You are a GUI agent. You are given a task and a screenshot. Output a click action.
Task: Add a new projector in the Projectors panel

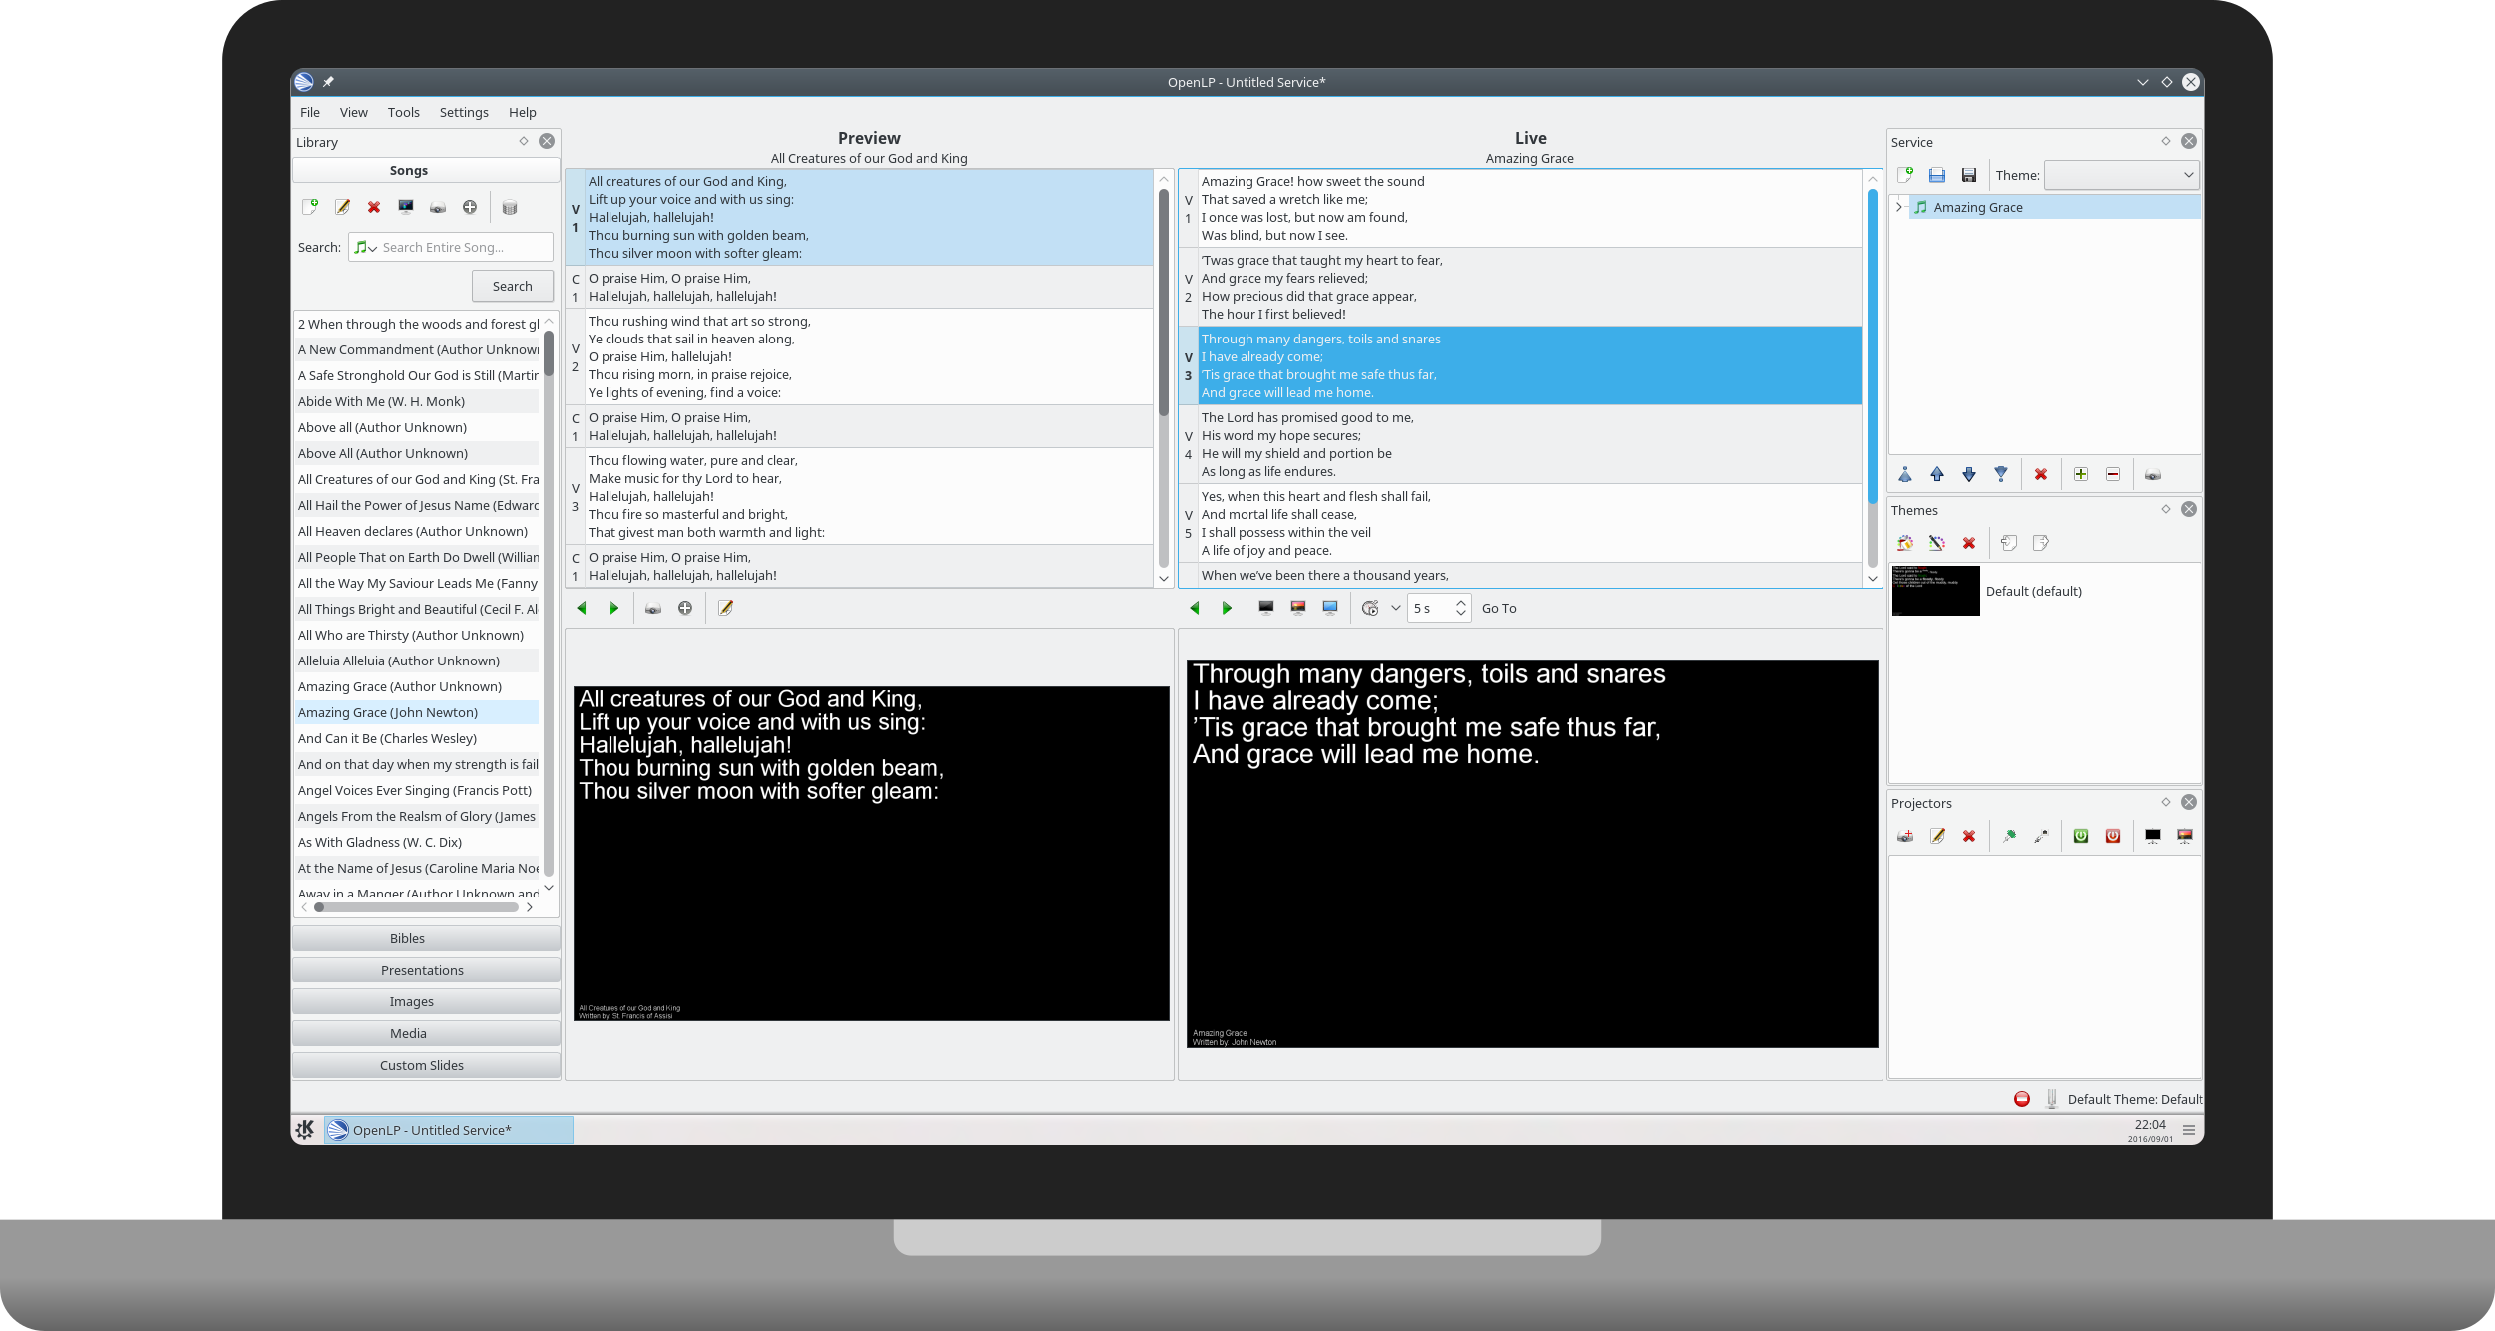pyautogui.click(x=1905, y=836)
